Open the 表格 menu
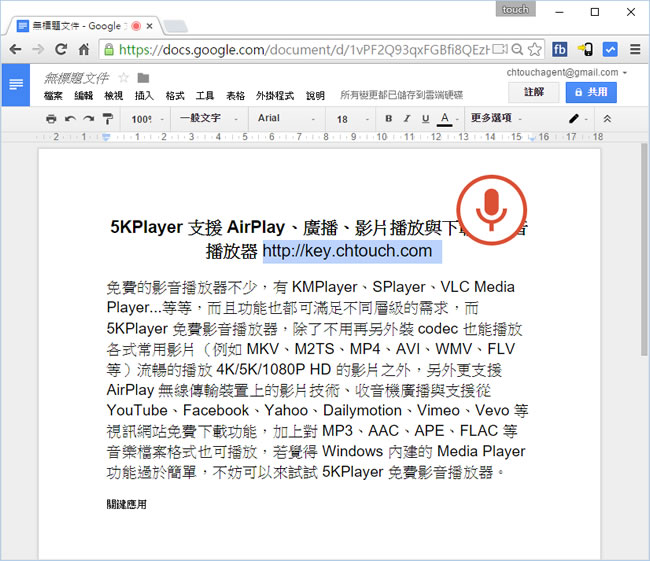 coord(235,96)
